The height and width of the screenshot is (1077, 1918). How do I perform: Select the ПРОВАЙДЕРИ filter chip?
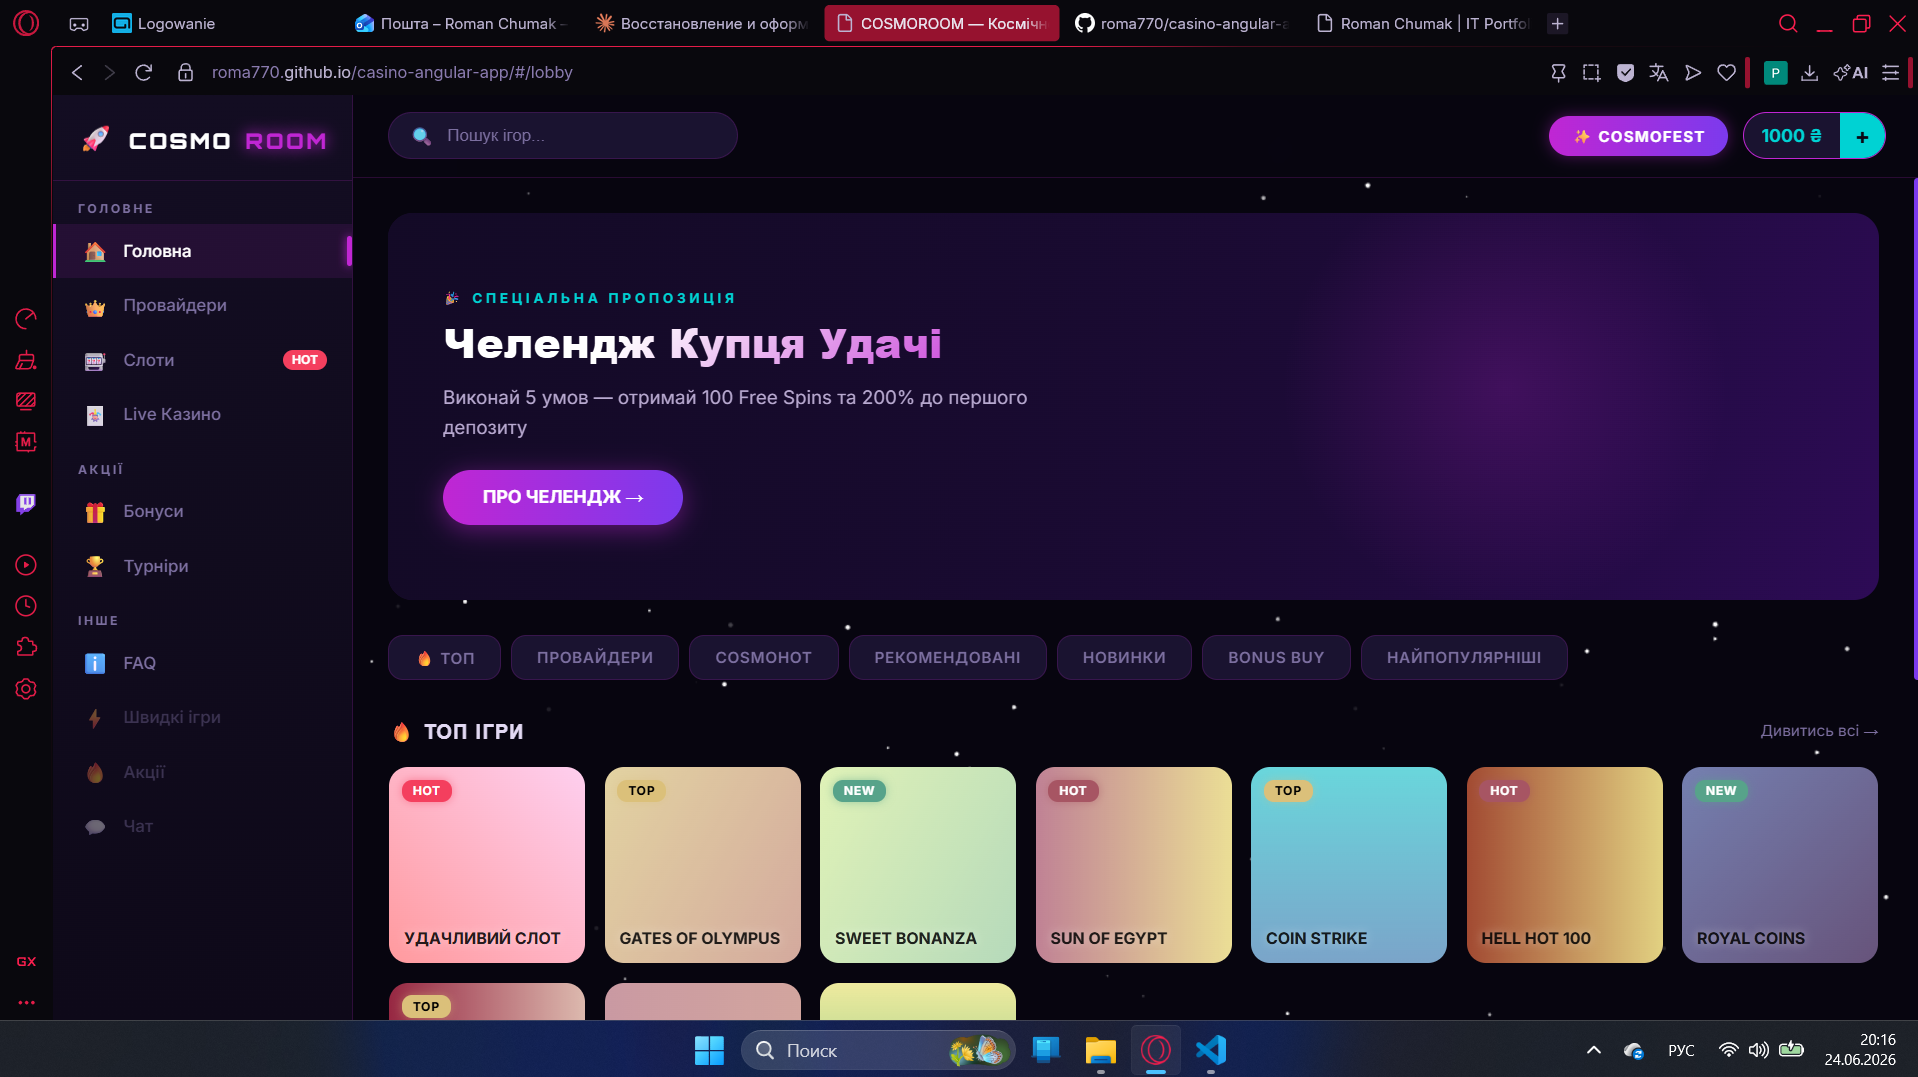(x=595, y=658)
